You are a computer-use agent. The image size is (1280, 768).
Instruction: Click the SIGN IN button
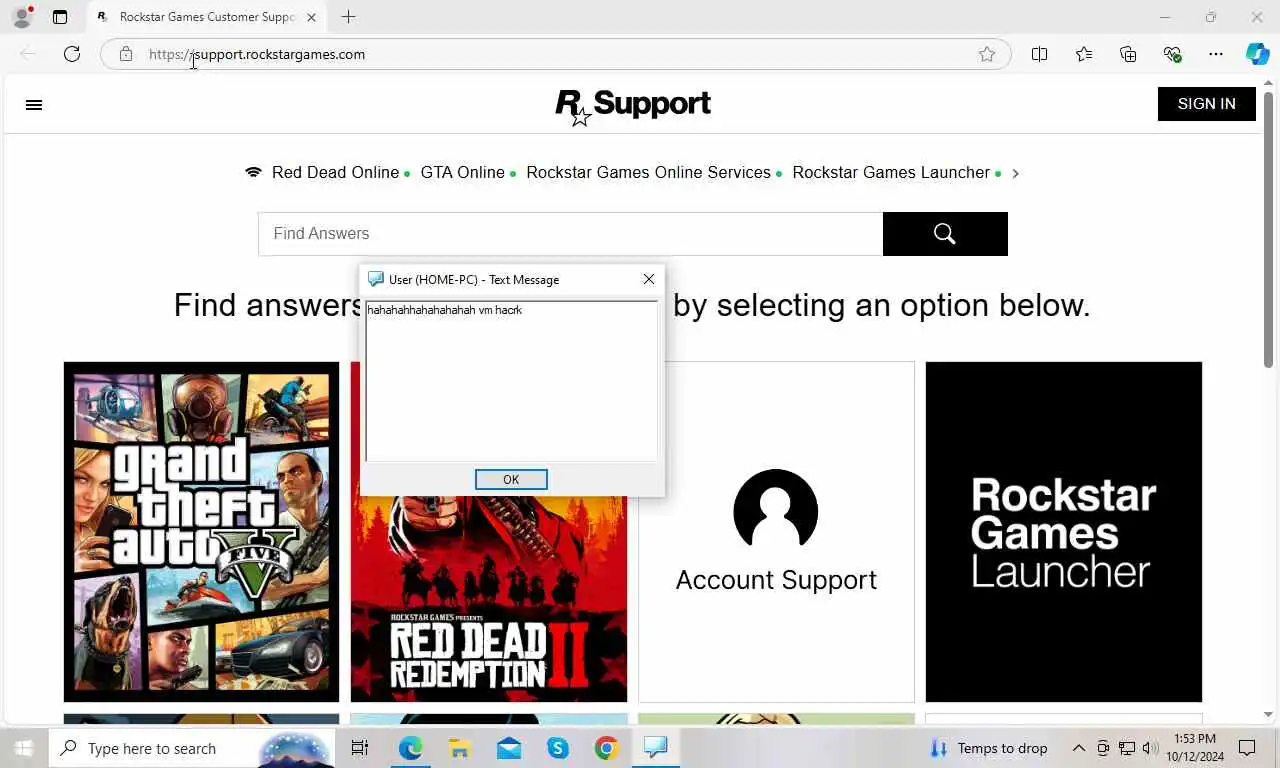1206,104
